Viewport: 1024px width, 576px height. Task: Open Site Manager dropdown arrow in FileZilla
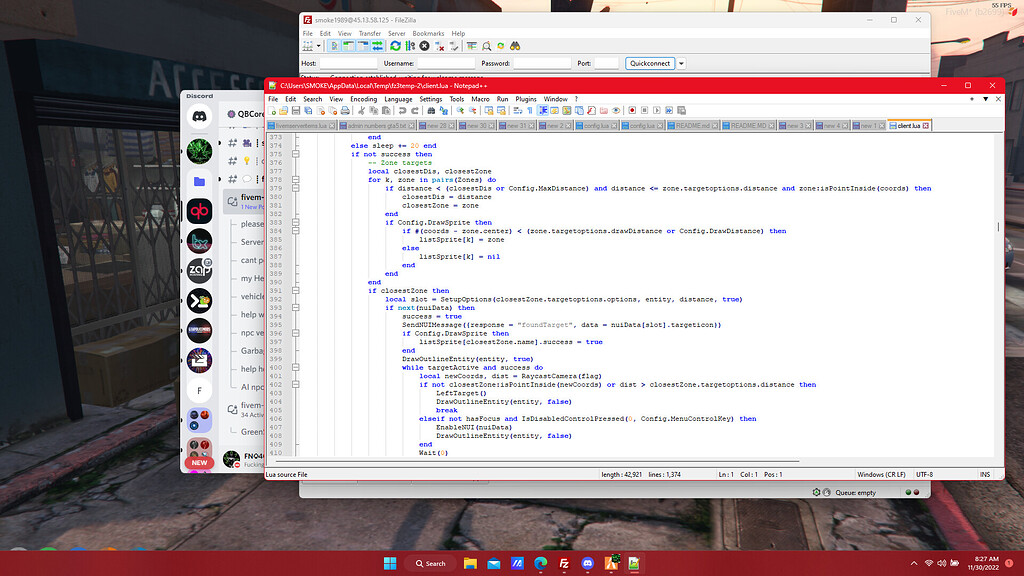pyautogui.click(x=319, y=46)
